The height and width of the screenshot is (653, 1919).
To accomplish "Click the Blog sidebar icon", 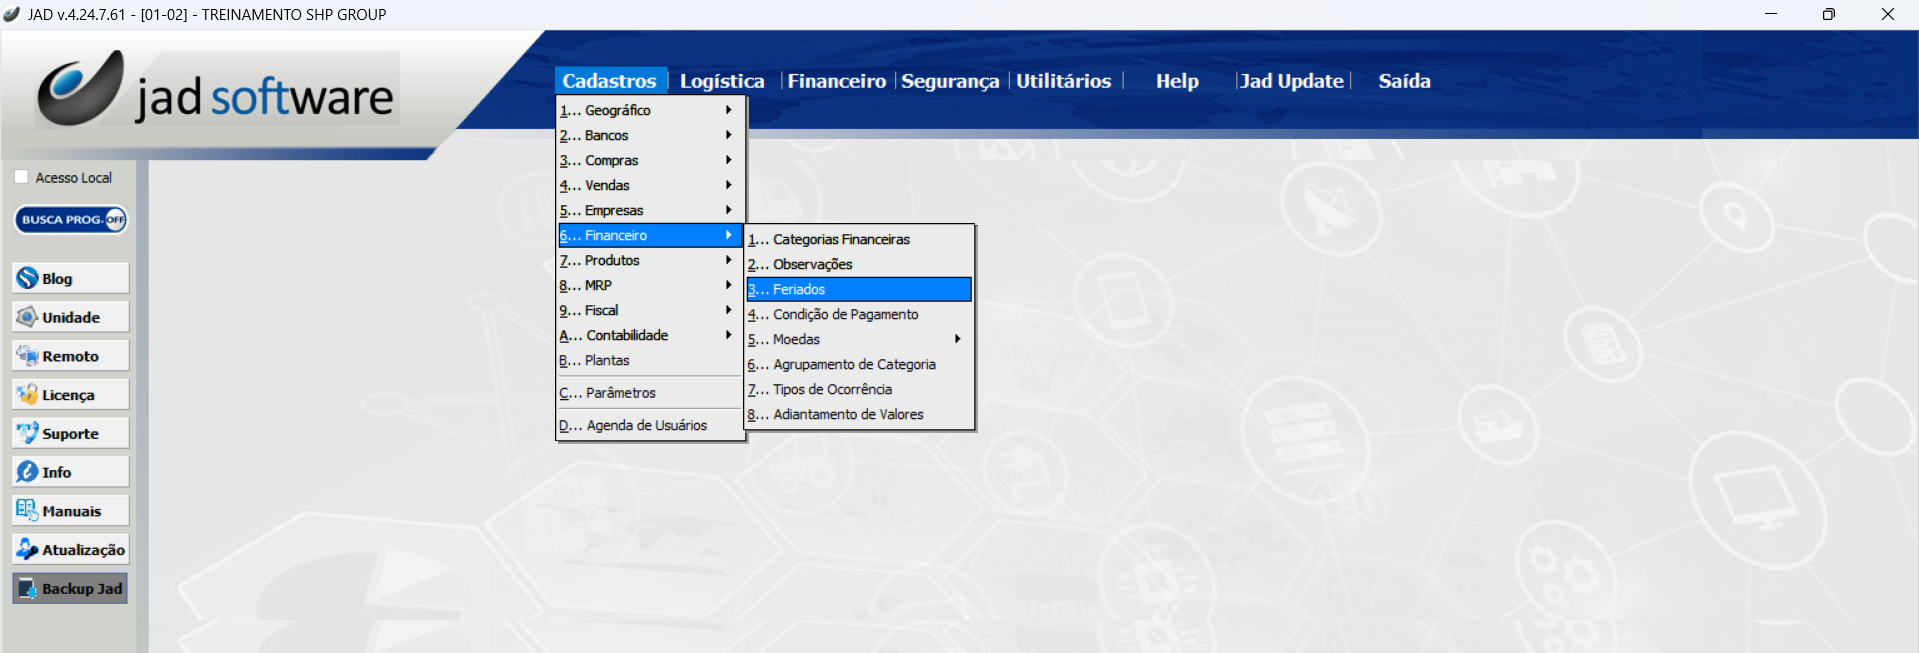I will (x=28, y=278).
